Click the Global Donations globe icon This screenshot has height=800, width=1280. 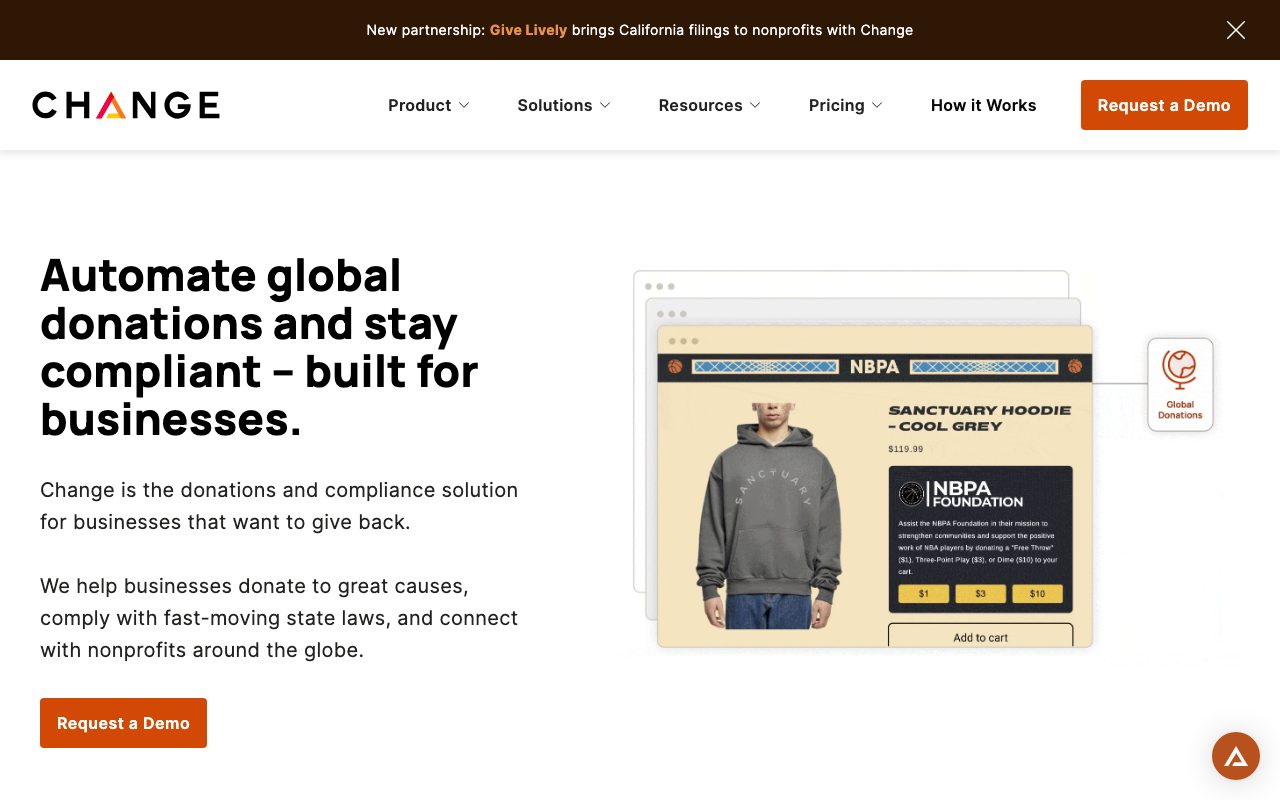pos(1180,370)
